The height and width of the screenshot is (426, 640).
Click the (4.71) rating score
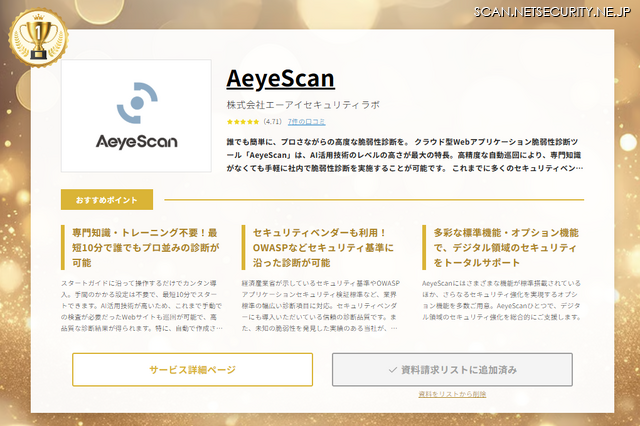tap(272, 123)
